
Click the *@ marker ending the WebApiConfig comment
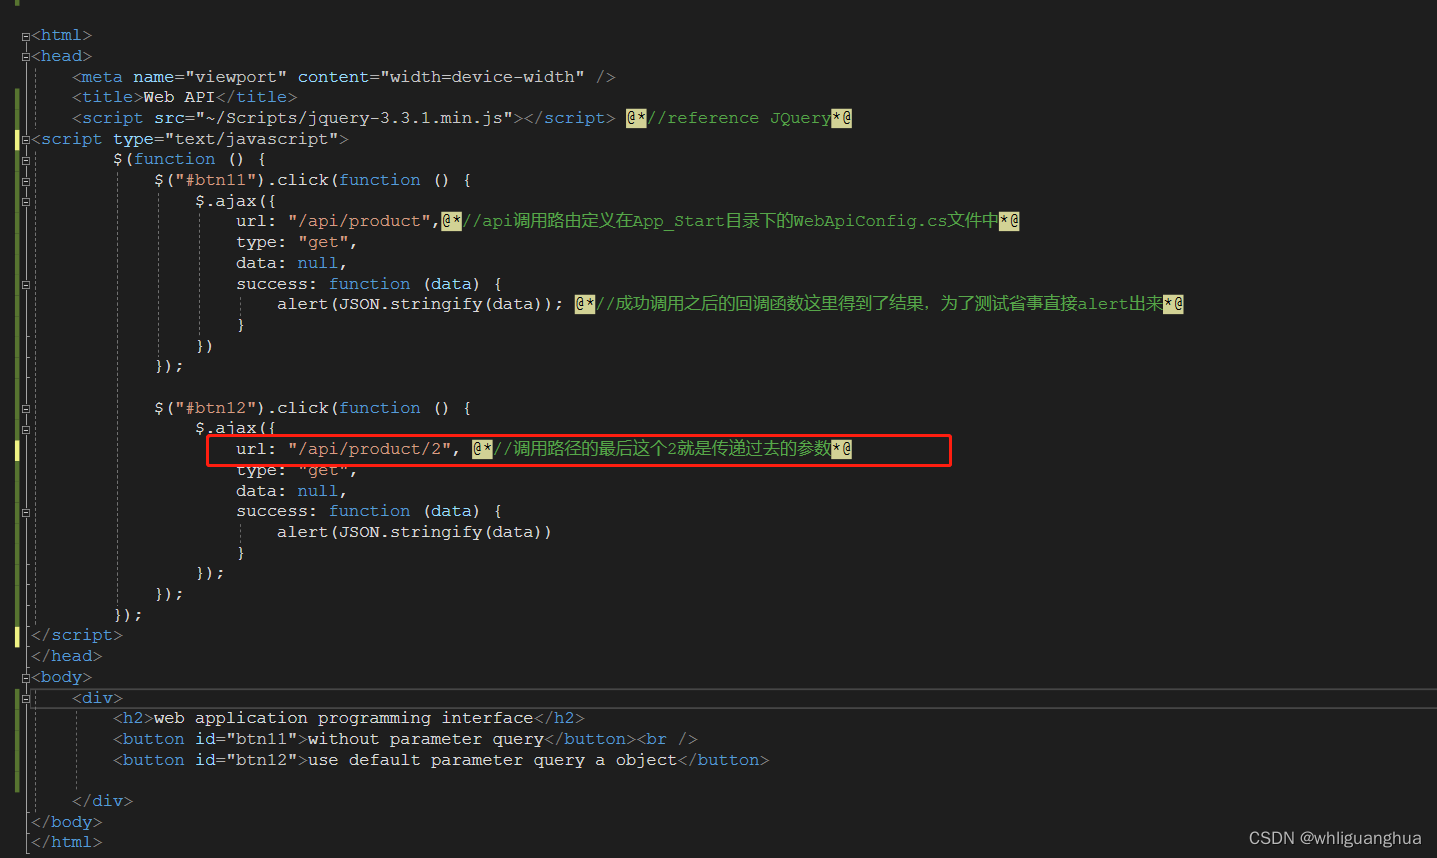pos(1008,220)
